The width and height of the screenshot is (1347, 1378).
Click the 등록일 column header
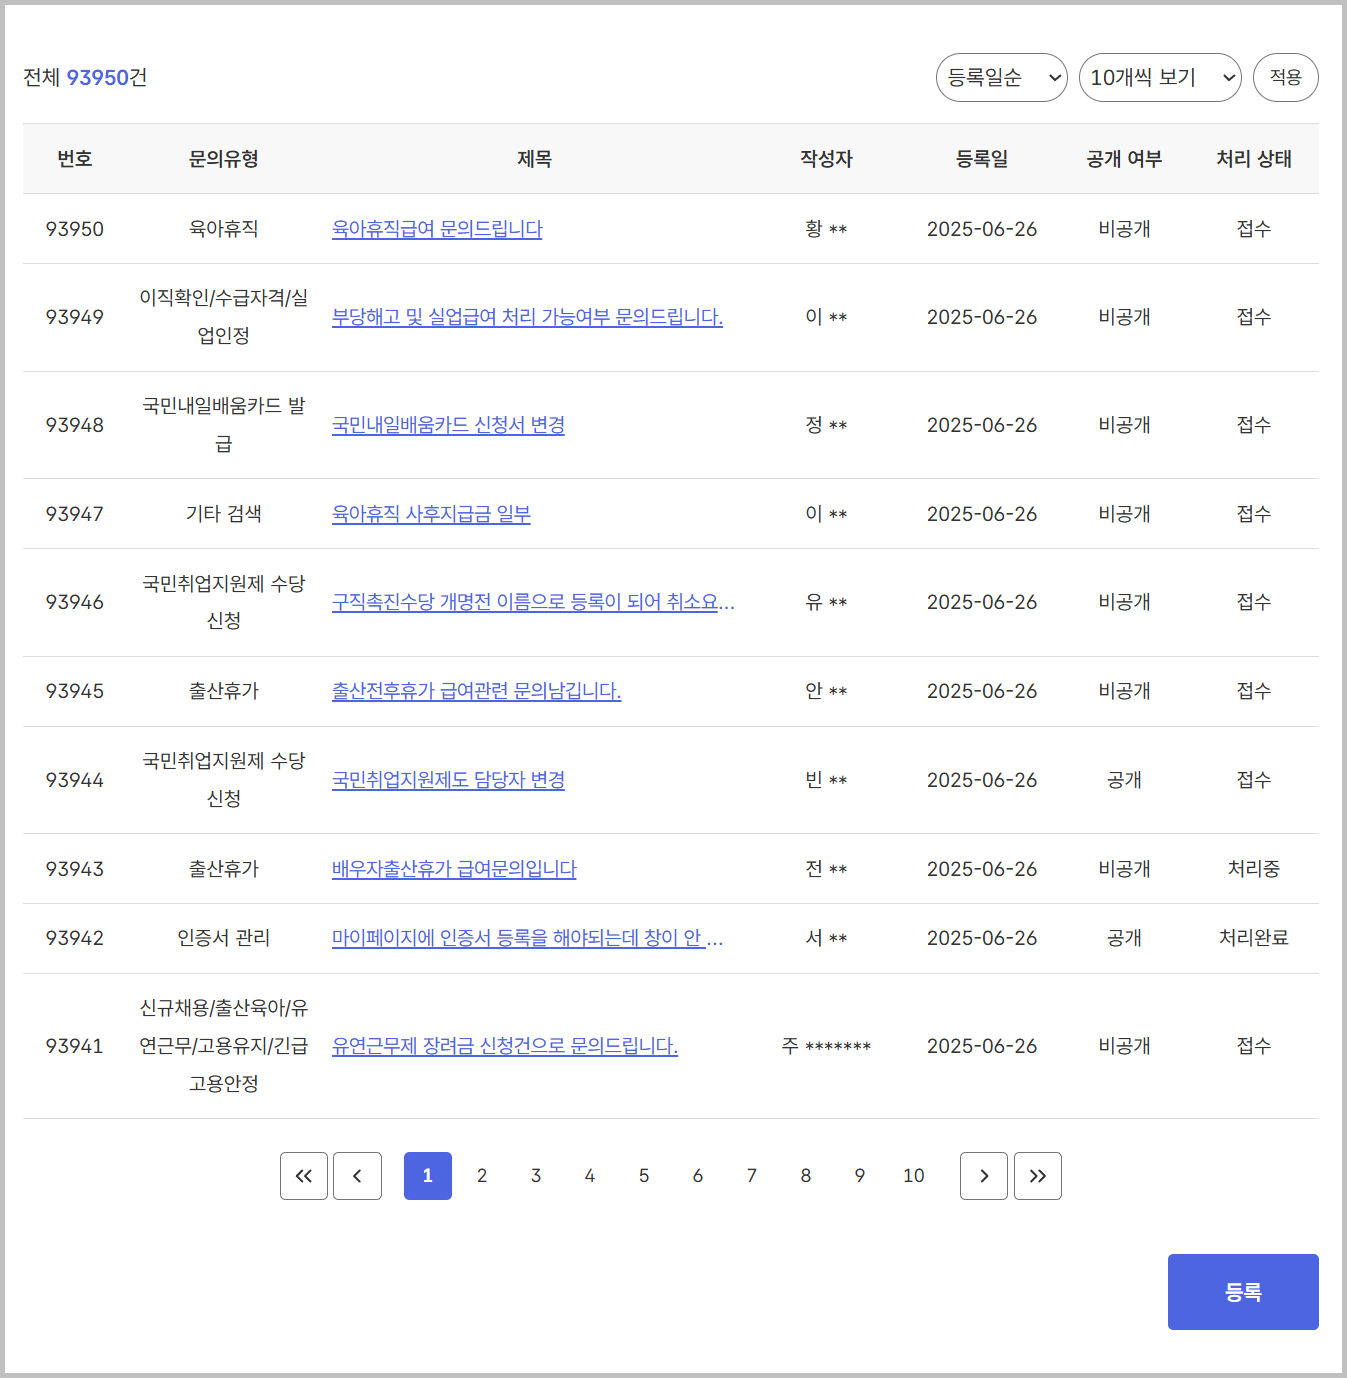[x=982, y=159]
